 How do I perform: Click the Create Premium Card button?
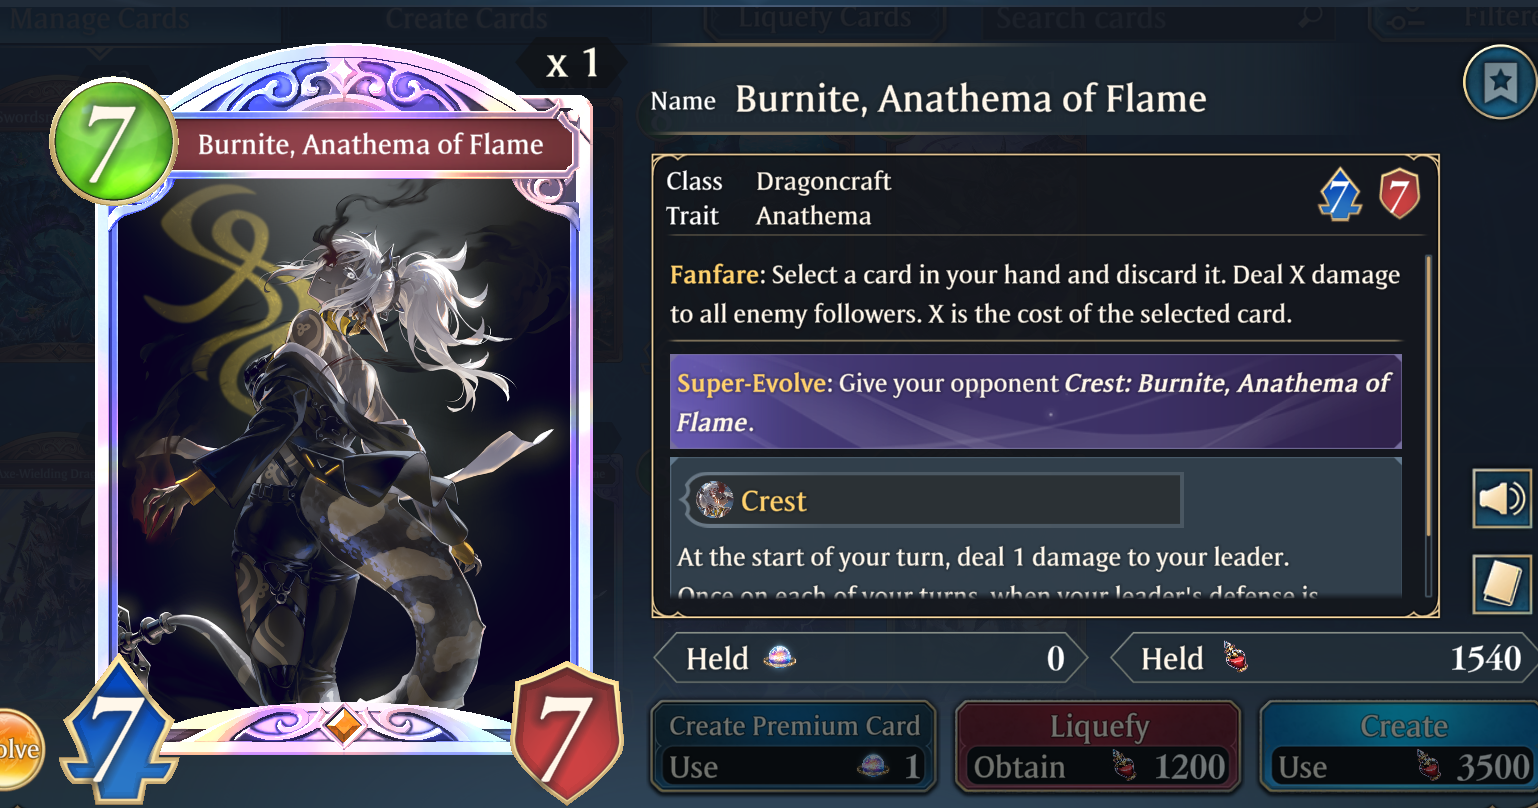coord(794,748)
